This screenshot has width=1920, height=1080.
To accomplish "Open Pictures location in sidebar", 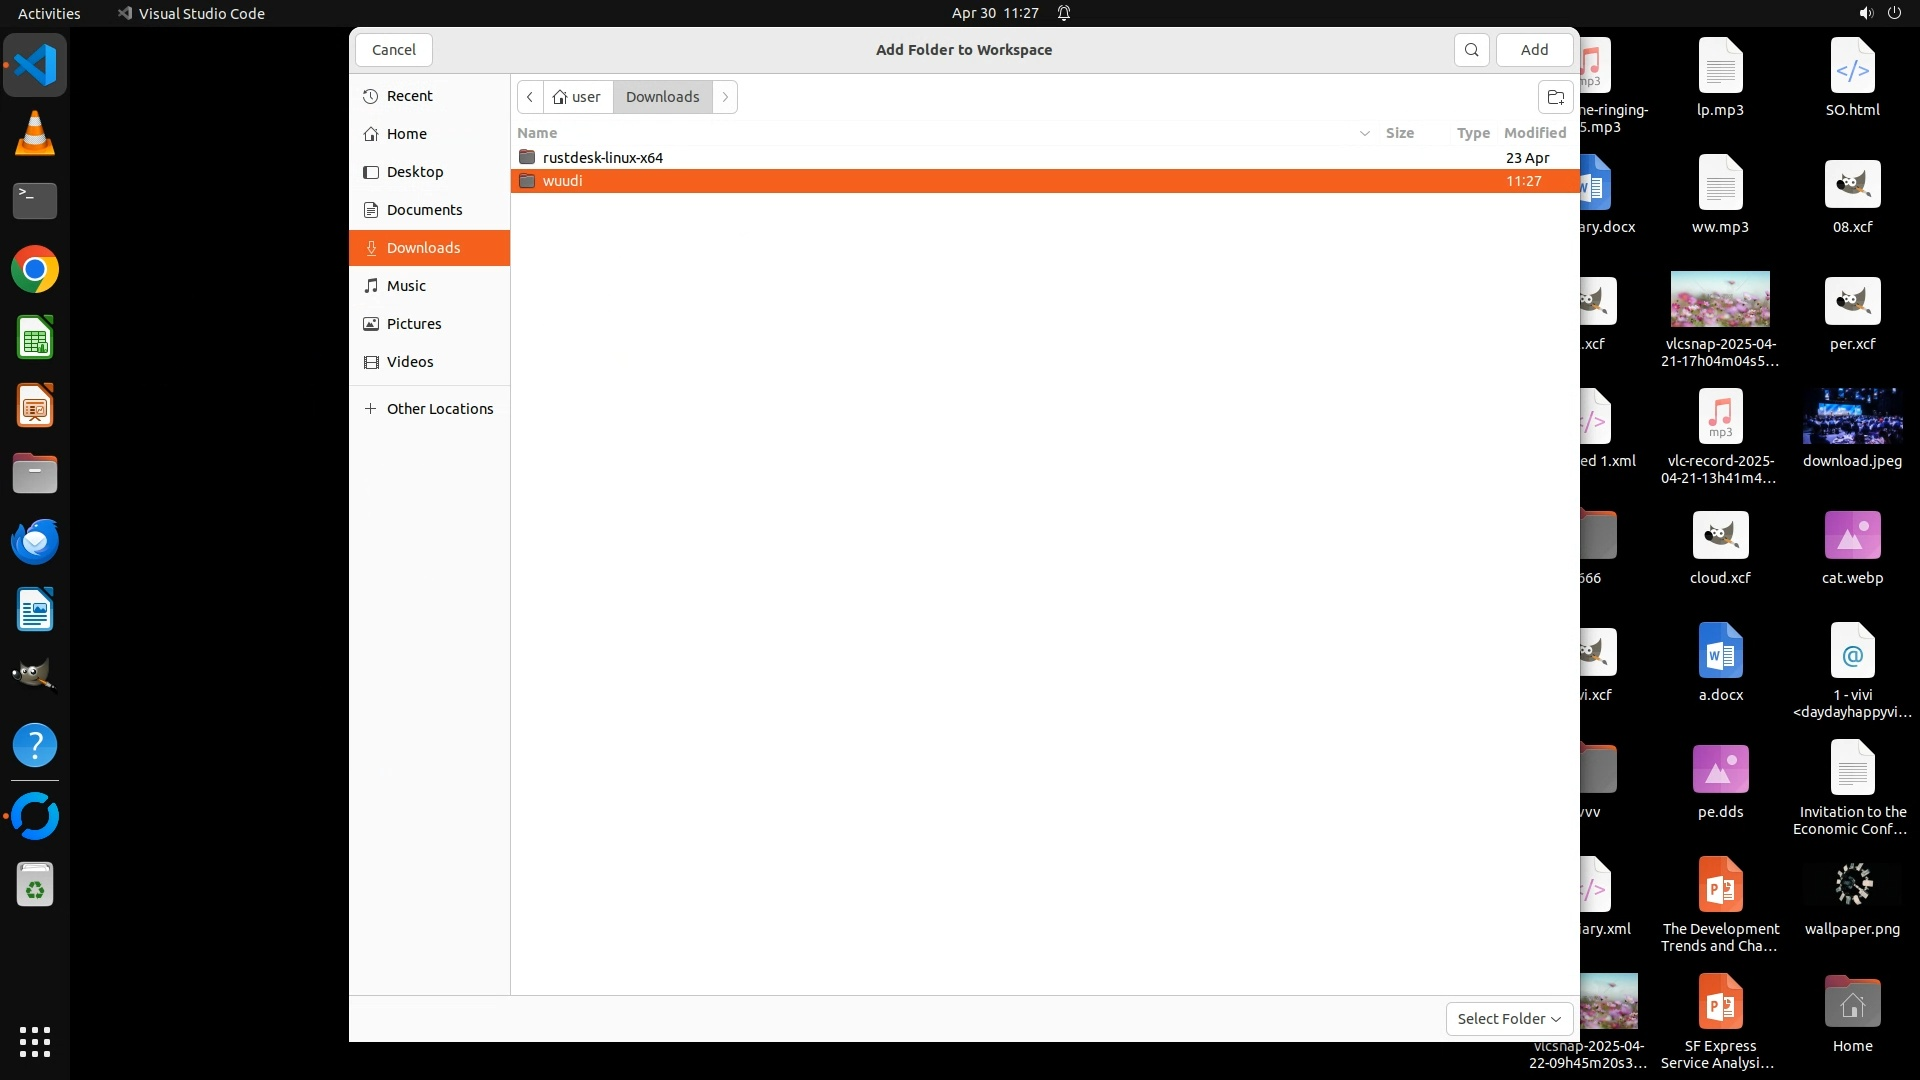I will point(414,324).
